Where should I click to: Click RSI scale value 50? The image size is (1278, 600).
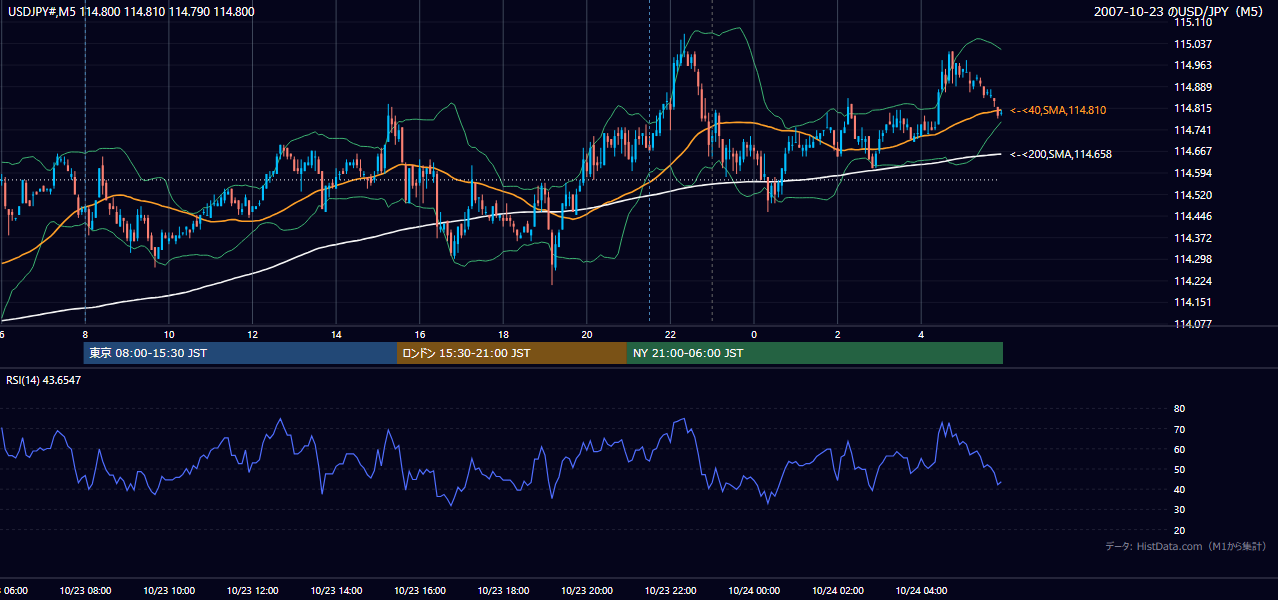[x=1179, y=469]
